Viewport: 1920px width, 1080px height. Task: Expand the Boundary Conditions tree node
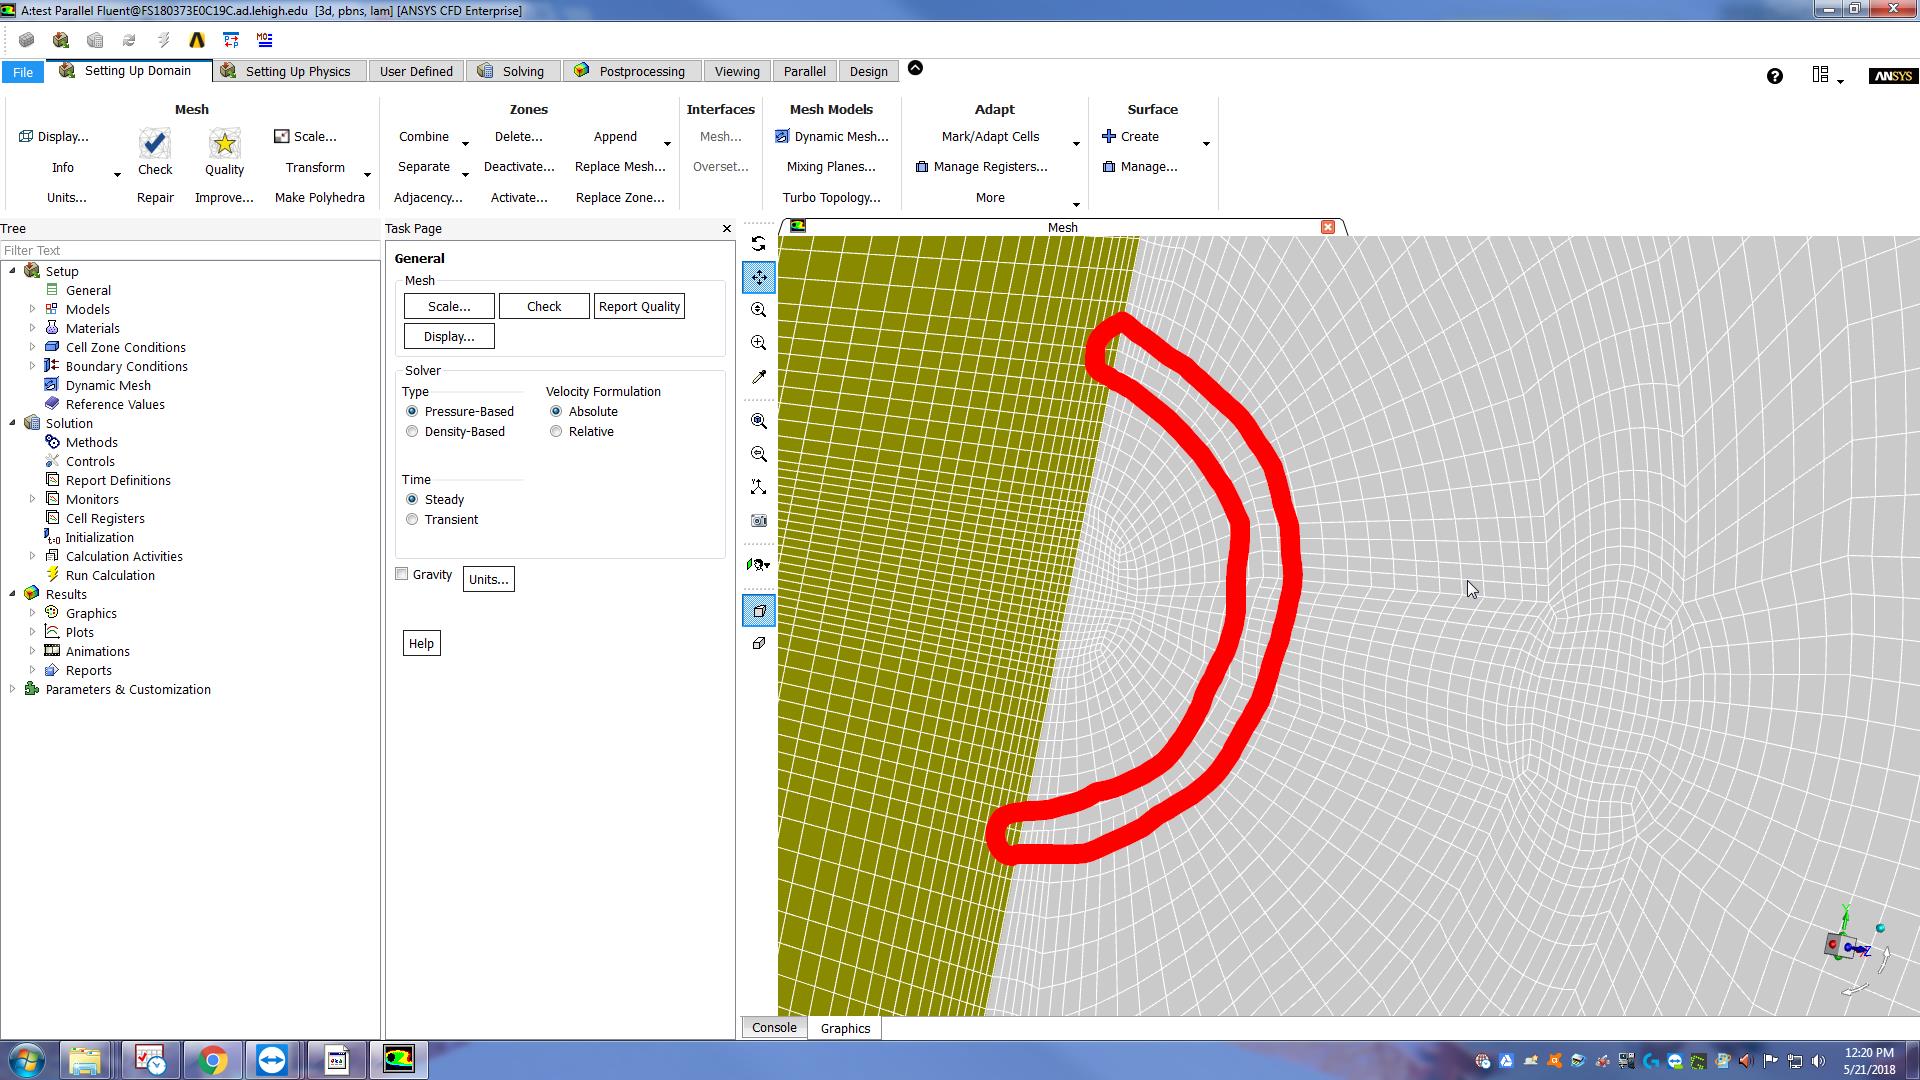pyautogui.click(x=32, y=366)
